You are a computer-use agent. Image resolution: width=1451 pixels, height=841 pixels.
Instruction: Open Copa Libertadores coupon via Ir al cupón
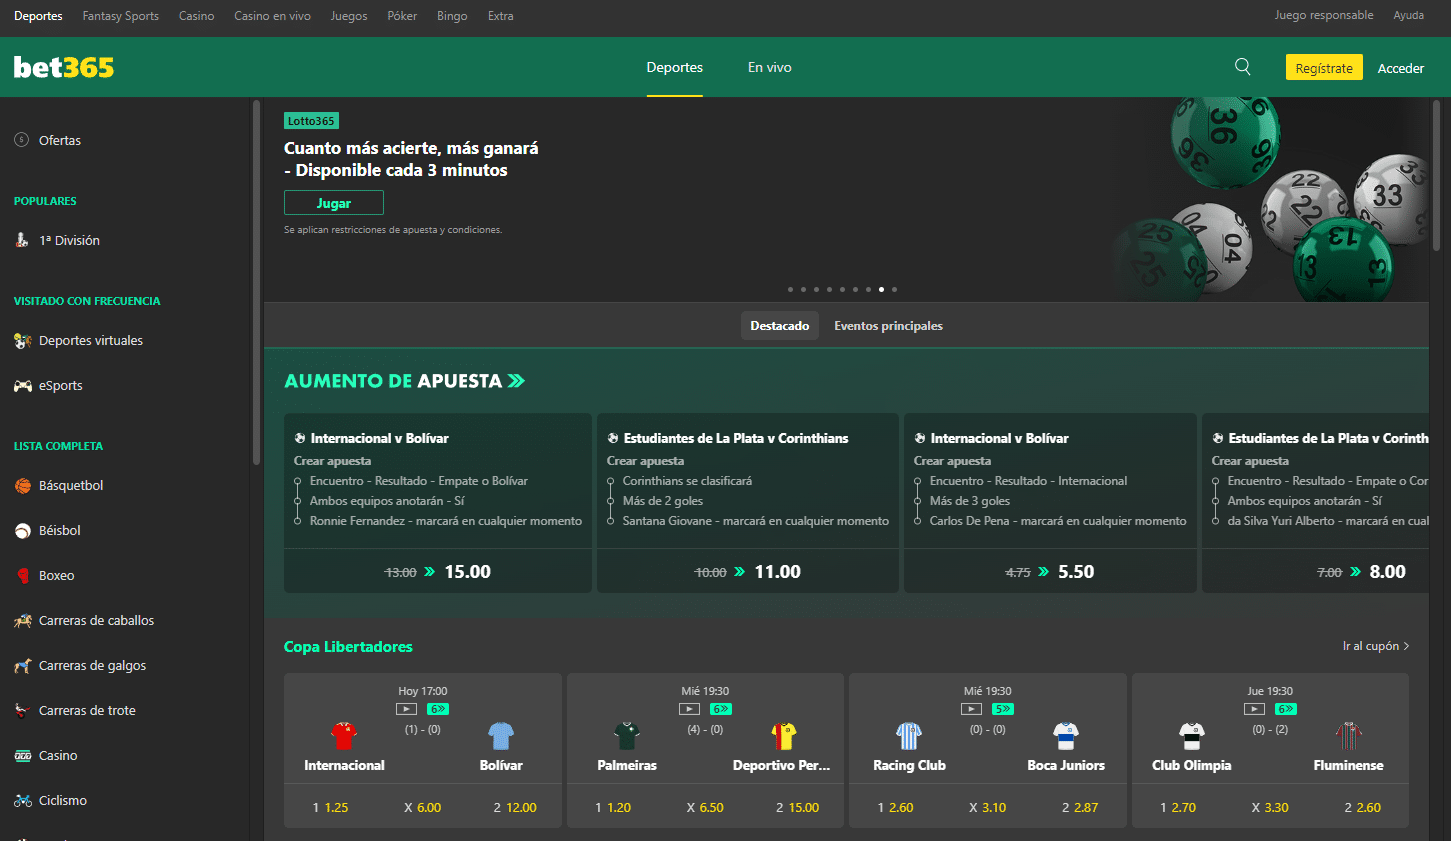click(1374, 646)
